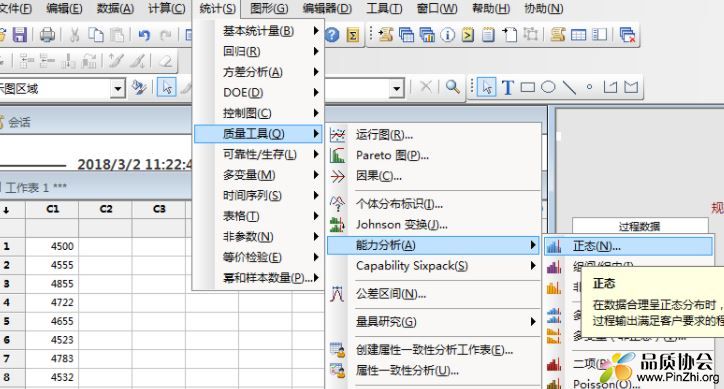Select the Ellipse drawing tool
The height and width of the screenshot is (389, 724).
coord(548,87)
